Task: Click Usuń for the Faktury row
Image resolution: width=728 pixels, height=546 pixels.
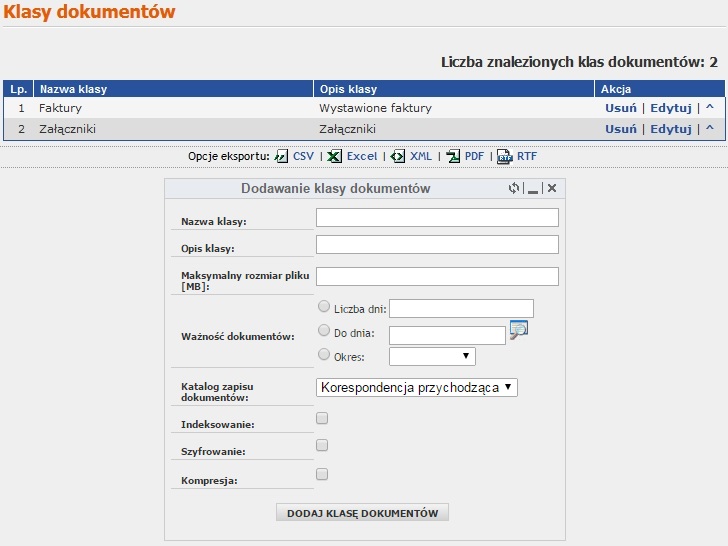Action: [620, 108]
